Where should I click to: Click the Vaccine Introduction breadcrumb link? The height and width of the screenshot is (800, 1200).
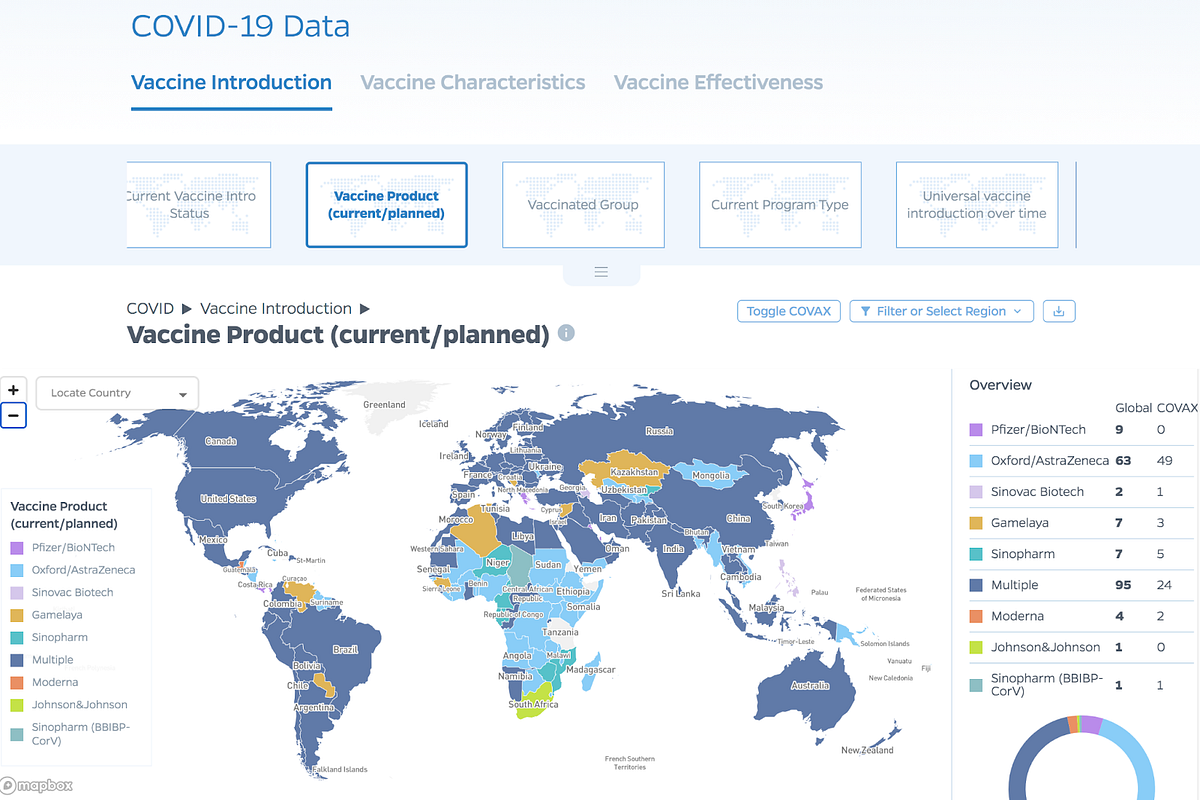coord(275,308)
